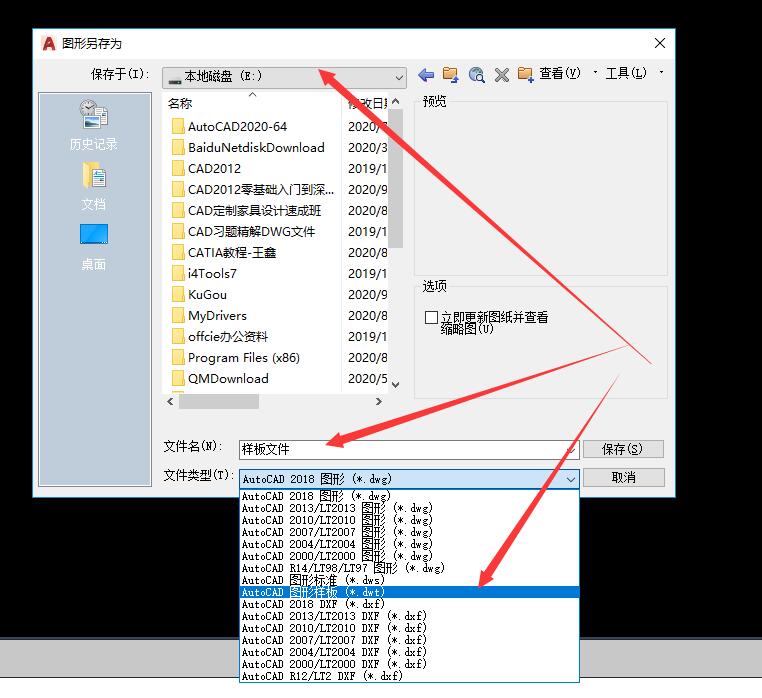Open the 查看(V) dropdown menu
Viewport: 762px width, 698px height.
click(x=568, y=73)
